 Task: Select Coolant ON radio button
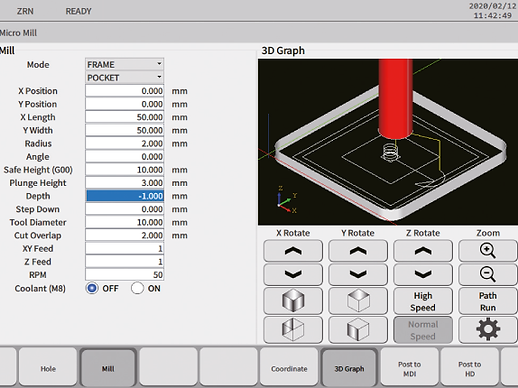(x=137, y=288)
